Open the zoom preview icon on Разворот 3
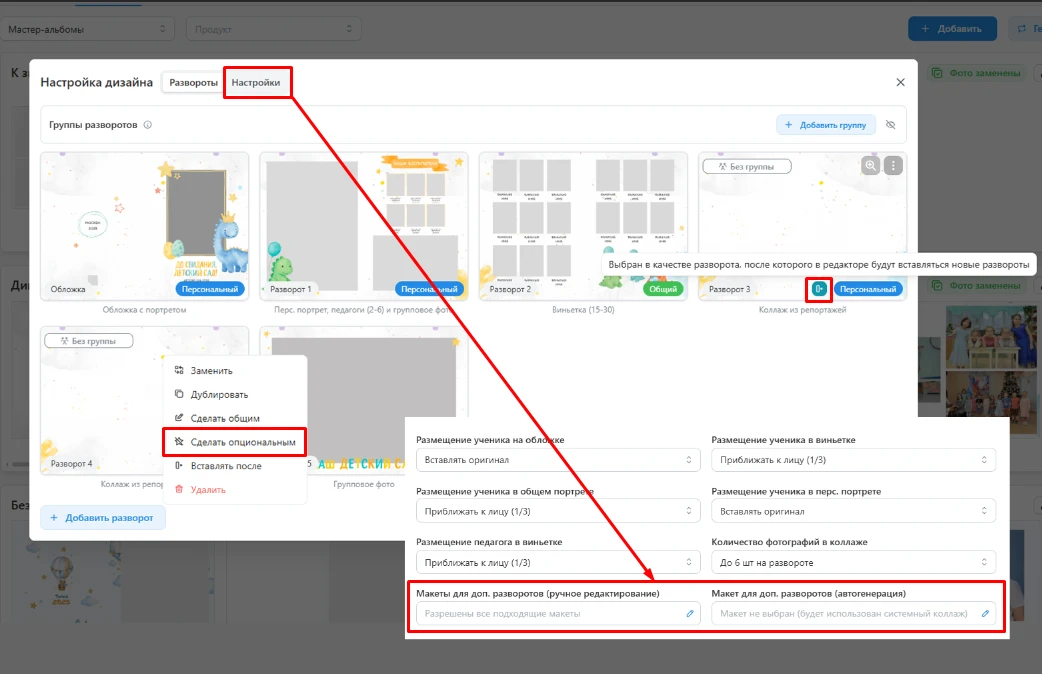1042x674 pixels. pos(871,166)
